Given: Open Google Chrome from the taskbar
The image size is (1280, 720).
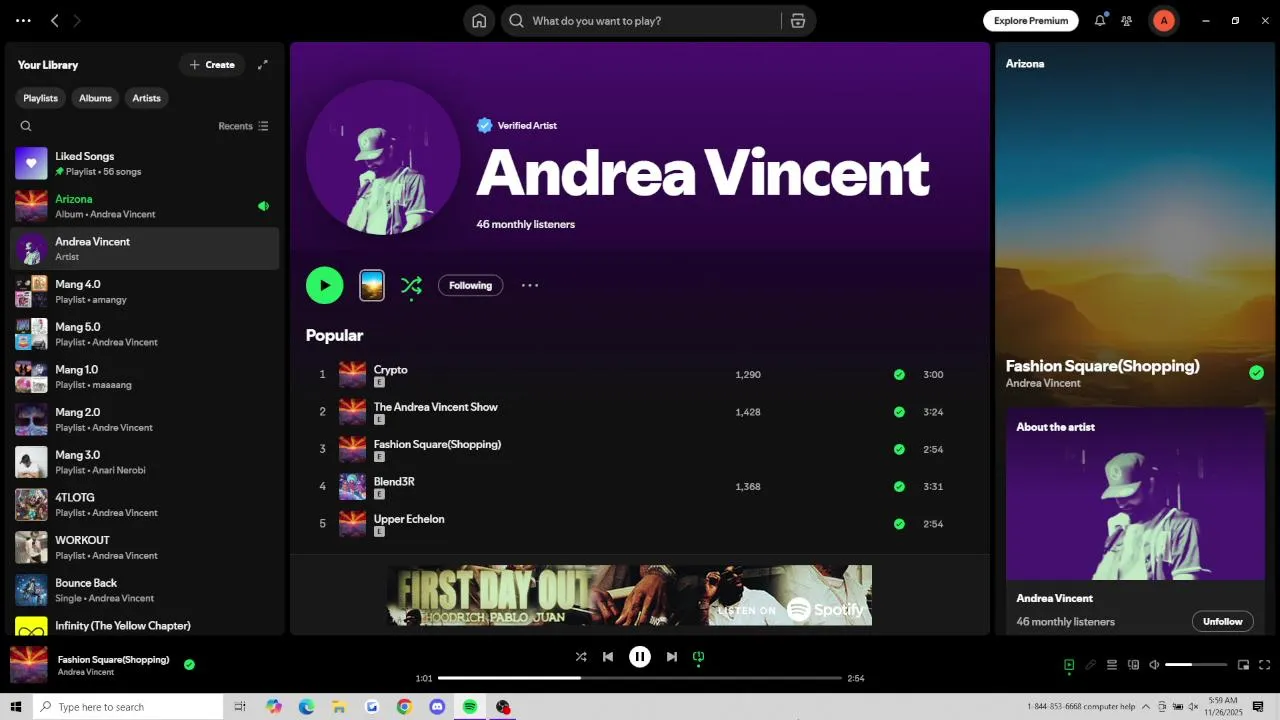Looking at the screenshot, I should (x=404, y=707).
